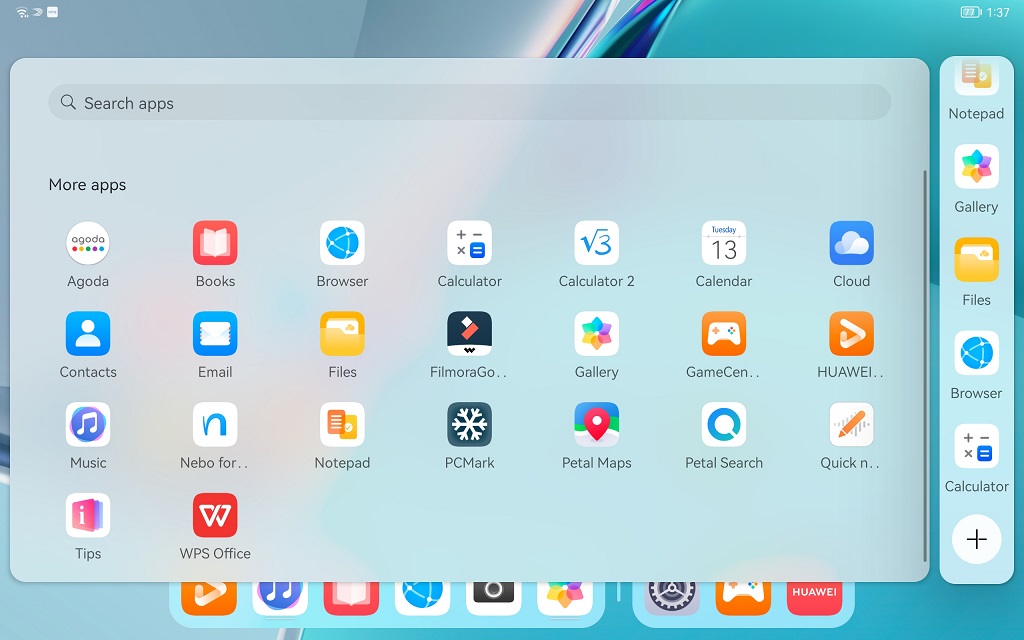
Task: Open Gallery from the right side dock
Action: click(x=976, y=167)
